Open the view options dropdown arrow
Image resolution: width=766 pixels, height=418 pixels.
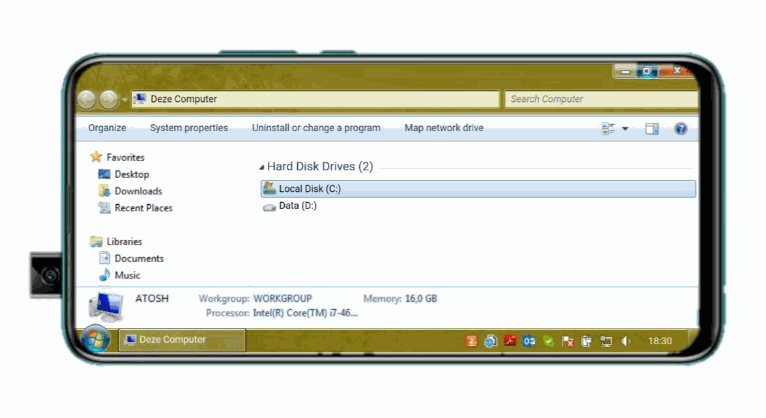pyautogui.click(x=625, y=129)
